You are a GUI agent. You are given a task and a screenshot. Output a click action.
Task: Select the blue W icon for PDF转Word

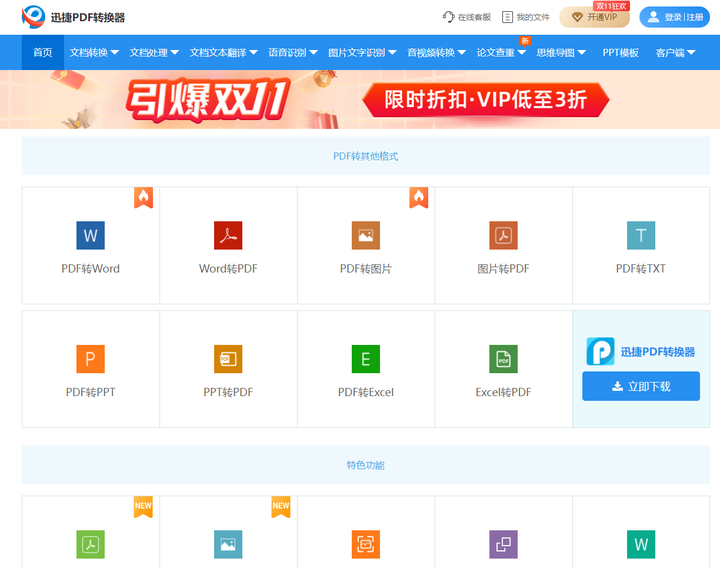90,235
